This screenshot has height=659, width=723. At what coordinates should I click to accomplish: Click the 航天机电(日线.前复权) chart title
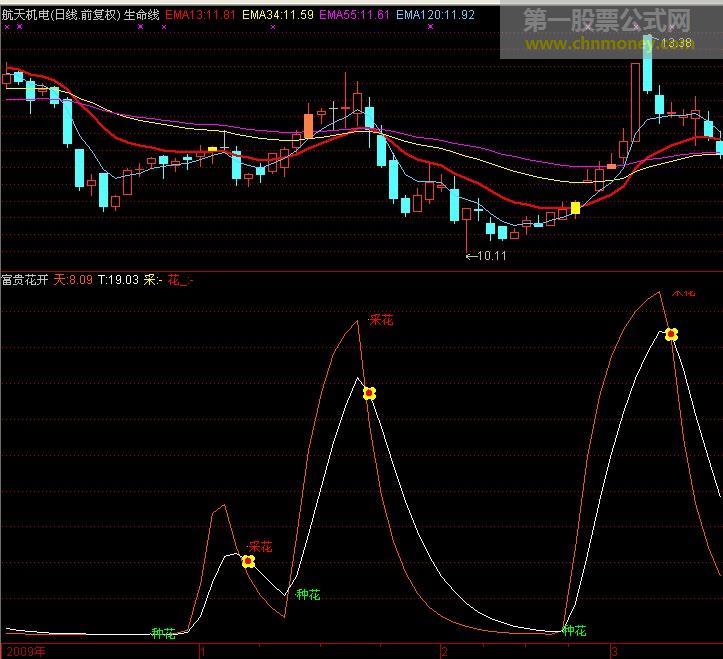pyautogui.click(x=61, y=15)
